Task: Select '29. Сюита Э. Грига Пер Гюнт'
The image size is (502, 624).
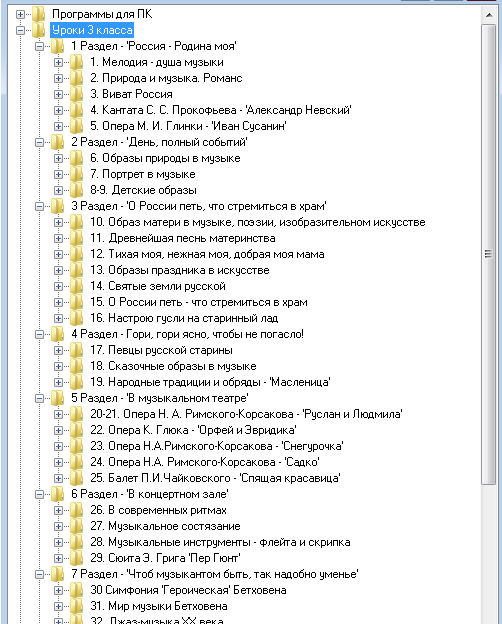Action: (165, 558)
